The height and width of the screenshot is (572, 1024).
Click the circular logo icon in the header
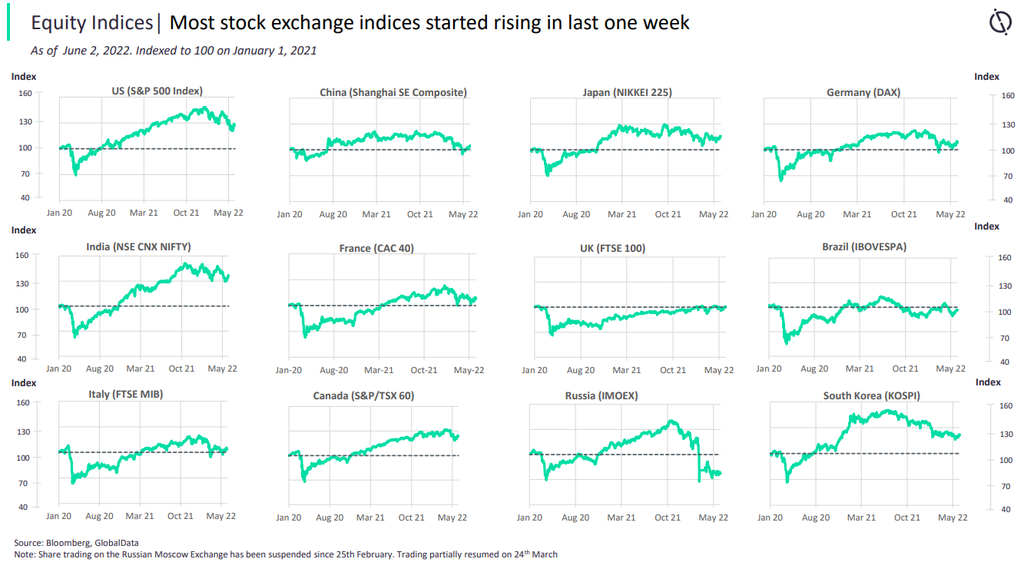(x=999, y=22)
